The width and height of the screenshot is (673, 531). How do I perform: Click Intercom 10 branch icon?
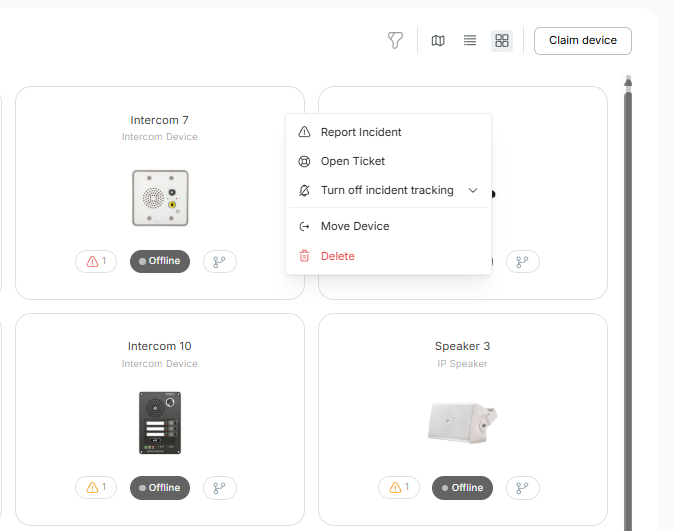point(220,488)
